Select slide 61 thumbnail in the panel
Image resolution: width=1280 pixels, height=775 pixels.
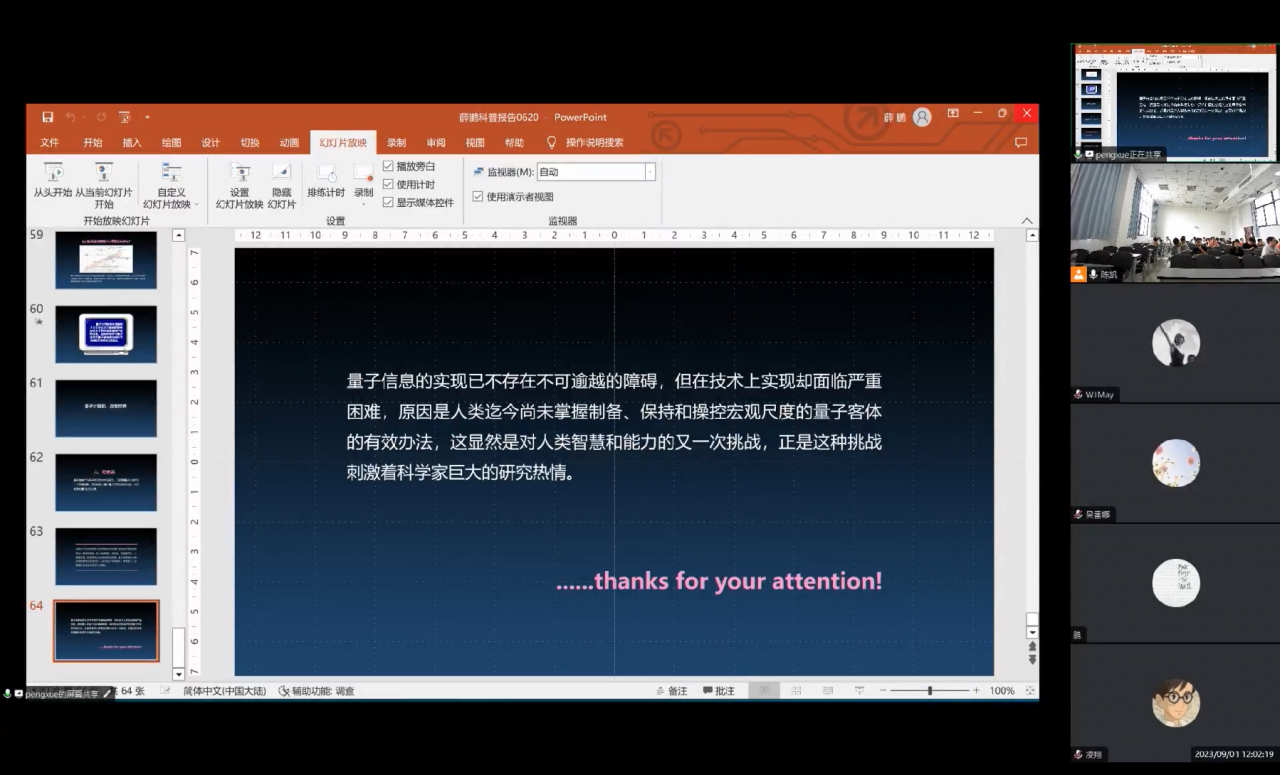(x=105, y=407)
